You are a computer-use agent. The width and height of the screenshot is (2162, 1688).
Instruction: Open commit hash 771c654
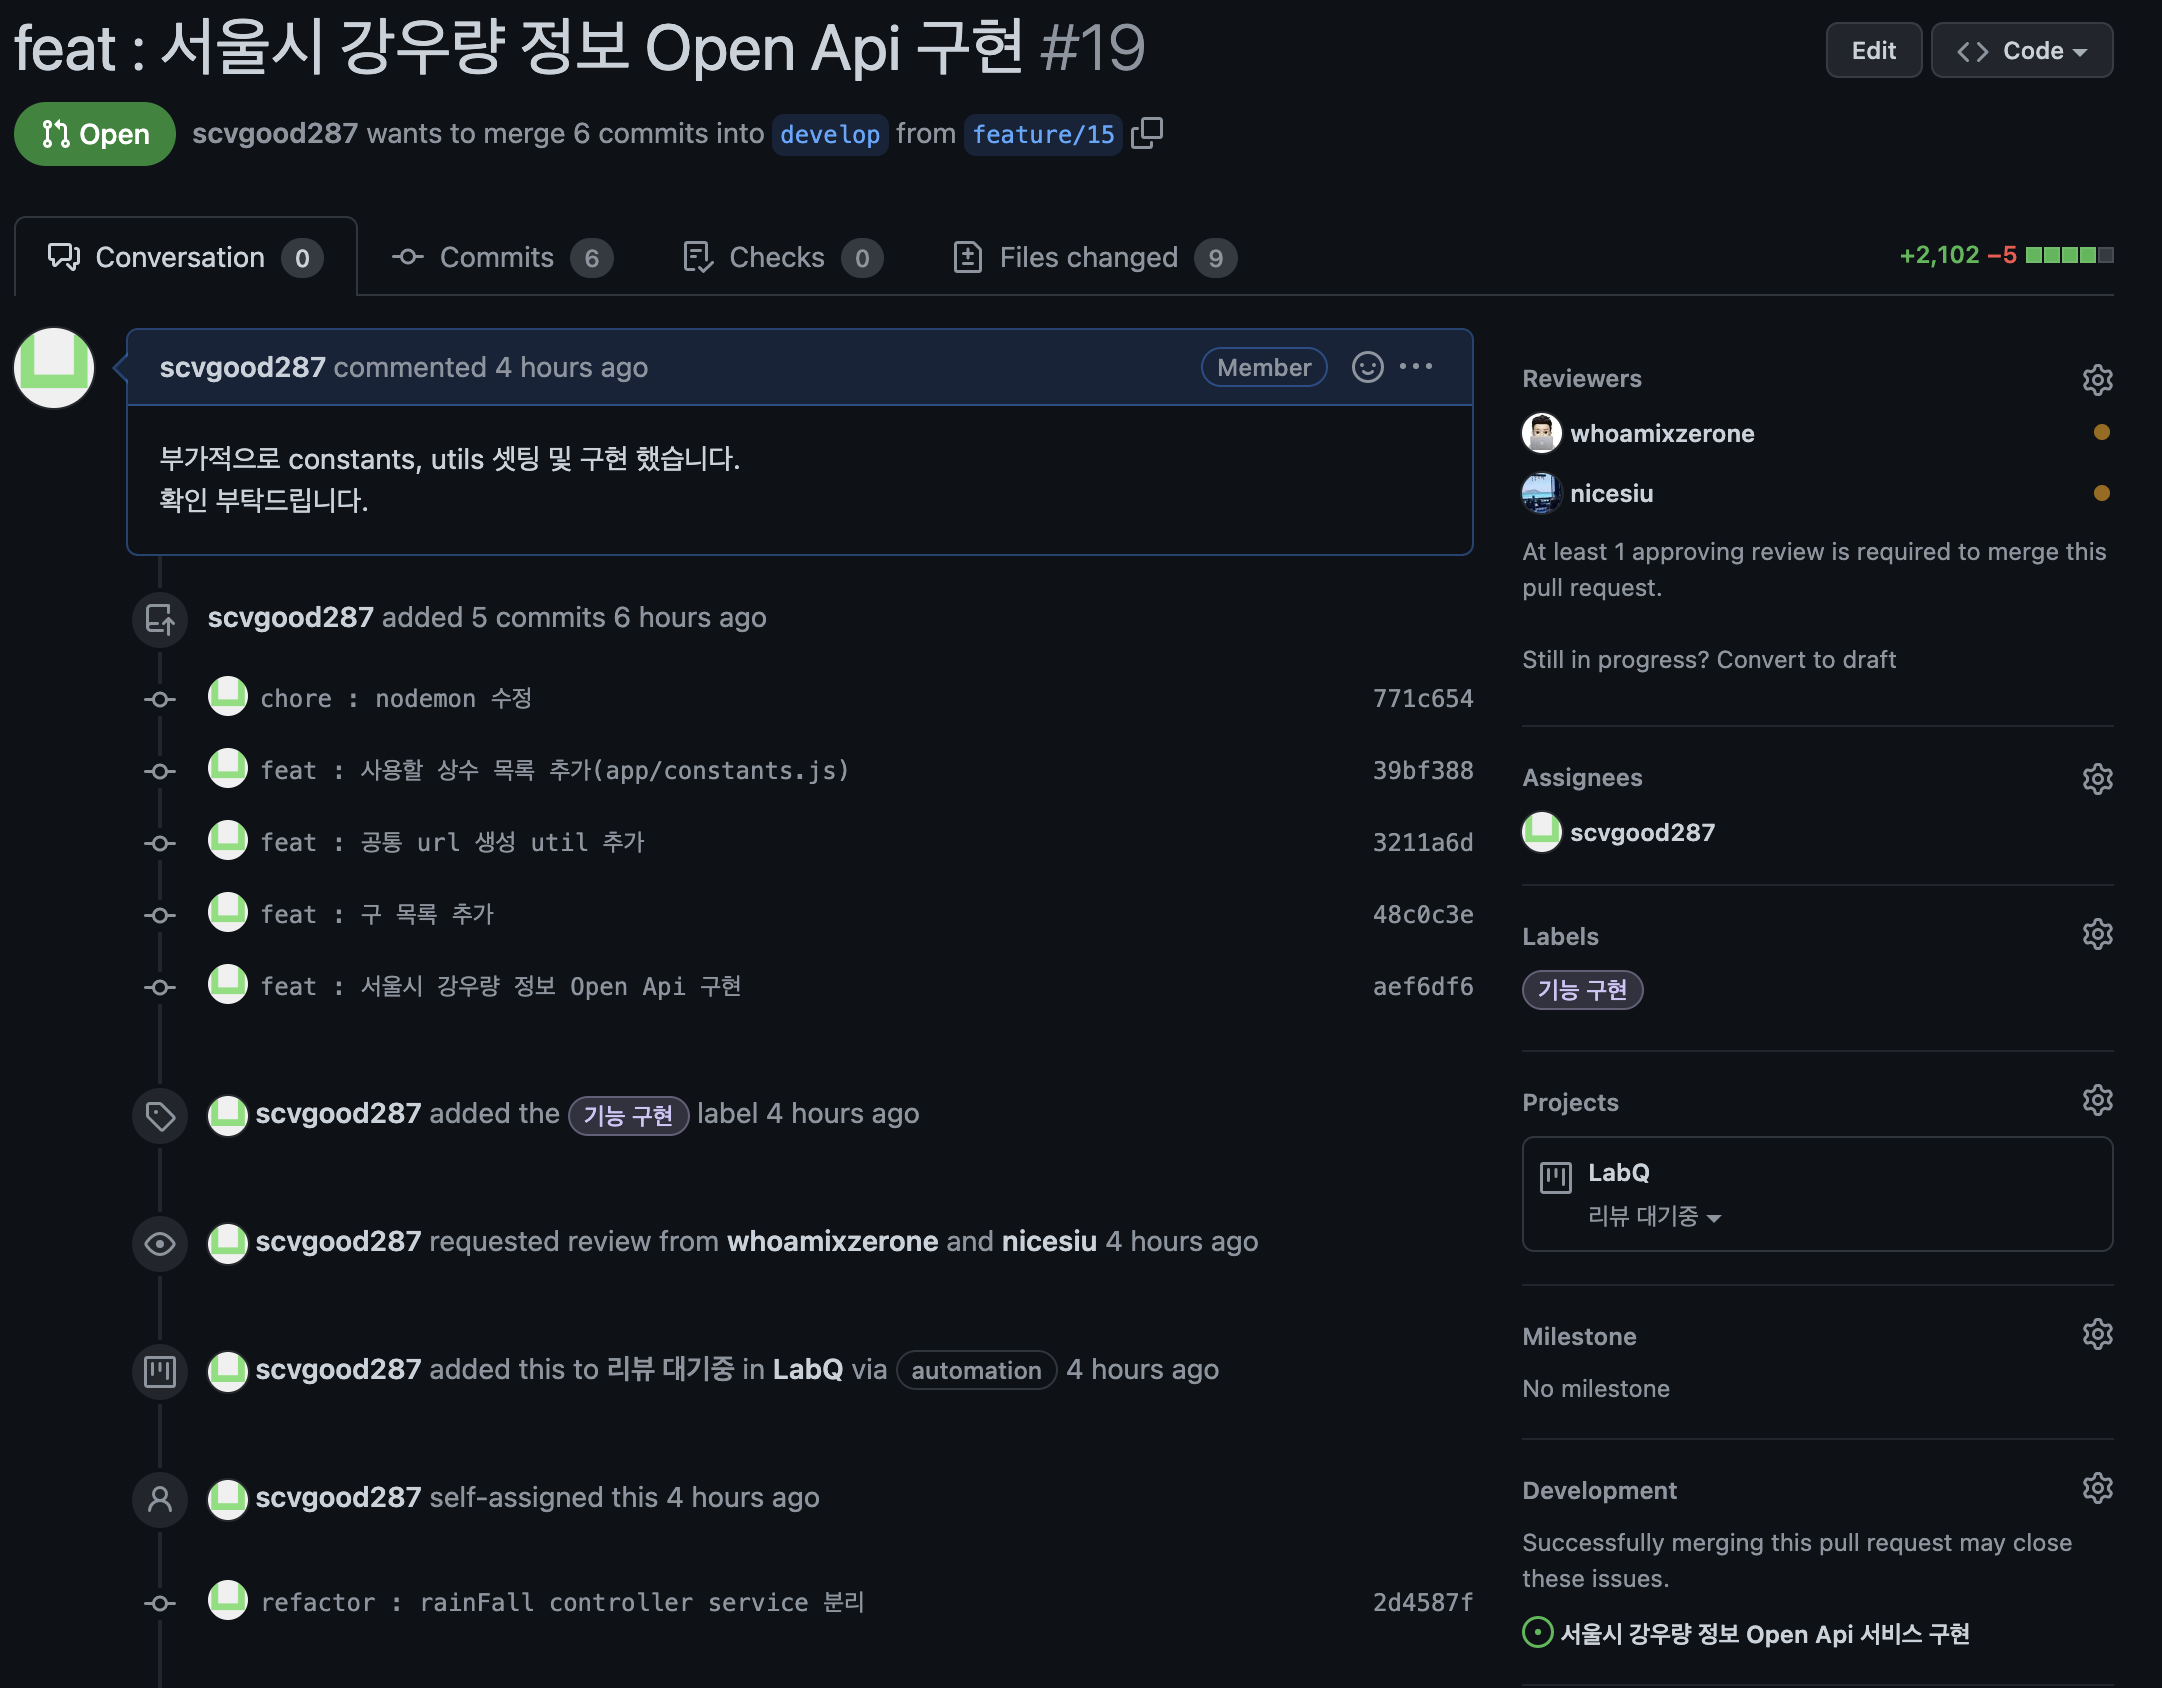click(1422, 698)
